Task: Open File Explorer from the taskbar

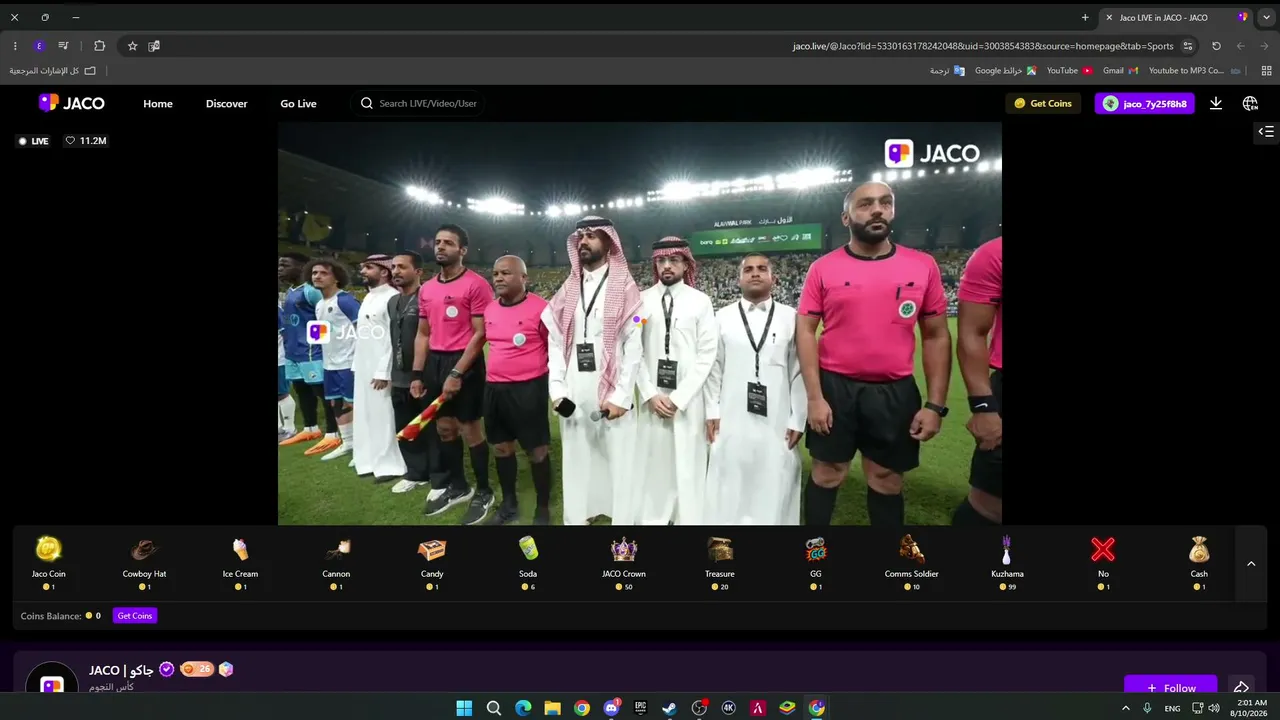Action: (x=552, y=708)
